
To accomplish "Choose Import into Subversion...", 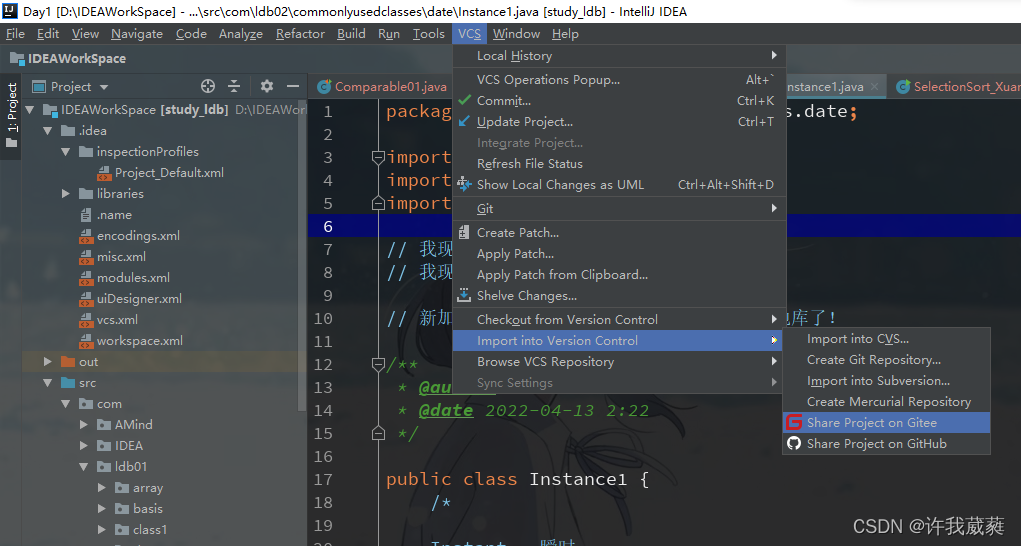I will [x=886, y=381].
